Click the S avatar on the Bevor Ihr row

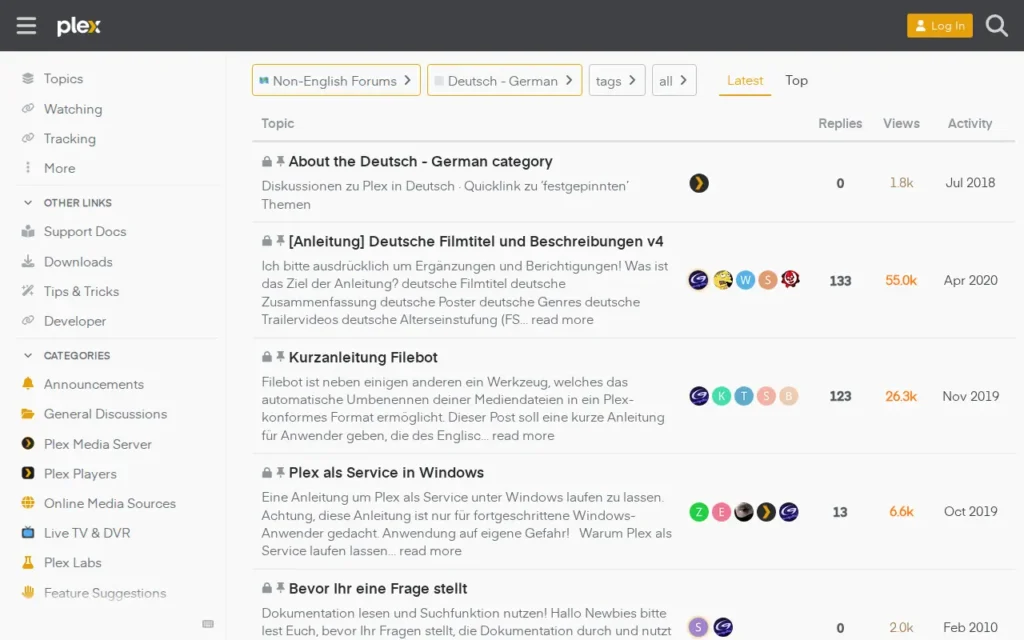pyautogui.click(x=698, y=628)
